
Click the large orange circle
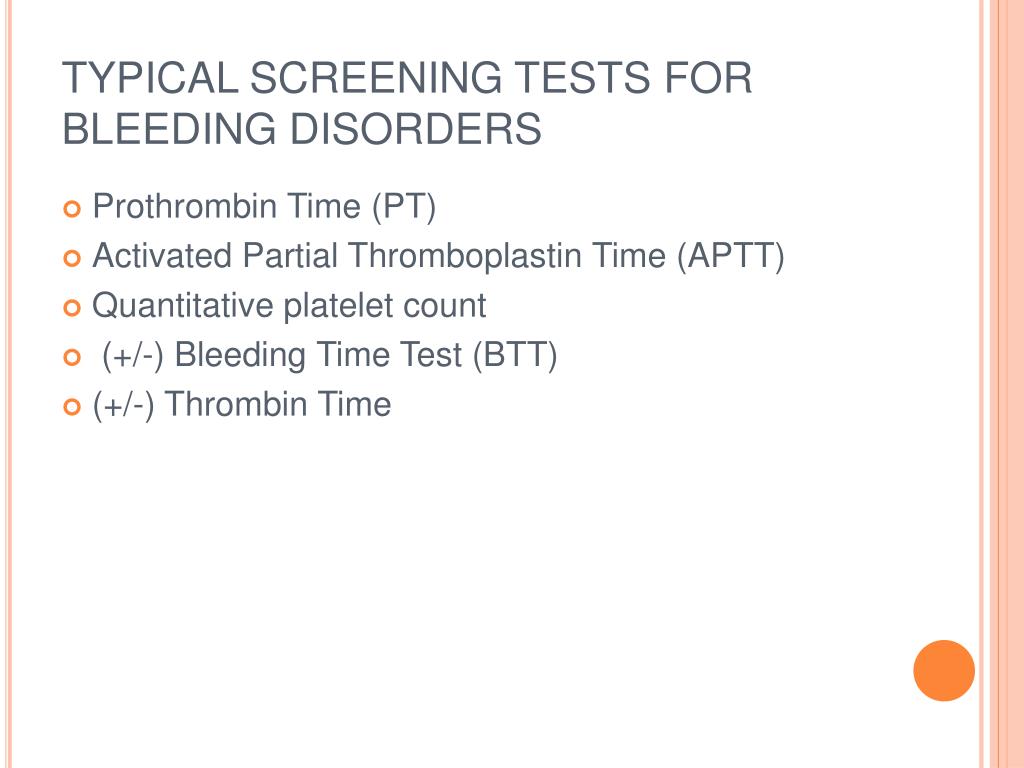point(944,671)
